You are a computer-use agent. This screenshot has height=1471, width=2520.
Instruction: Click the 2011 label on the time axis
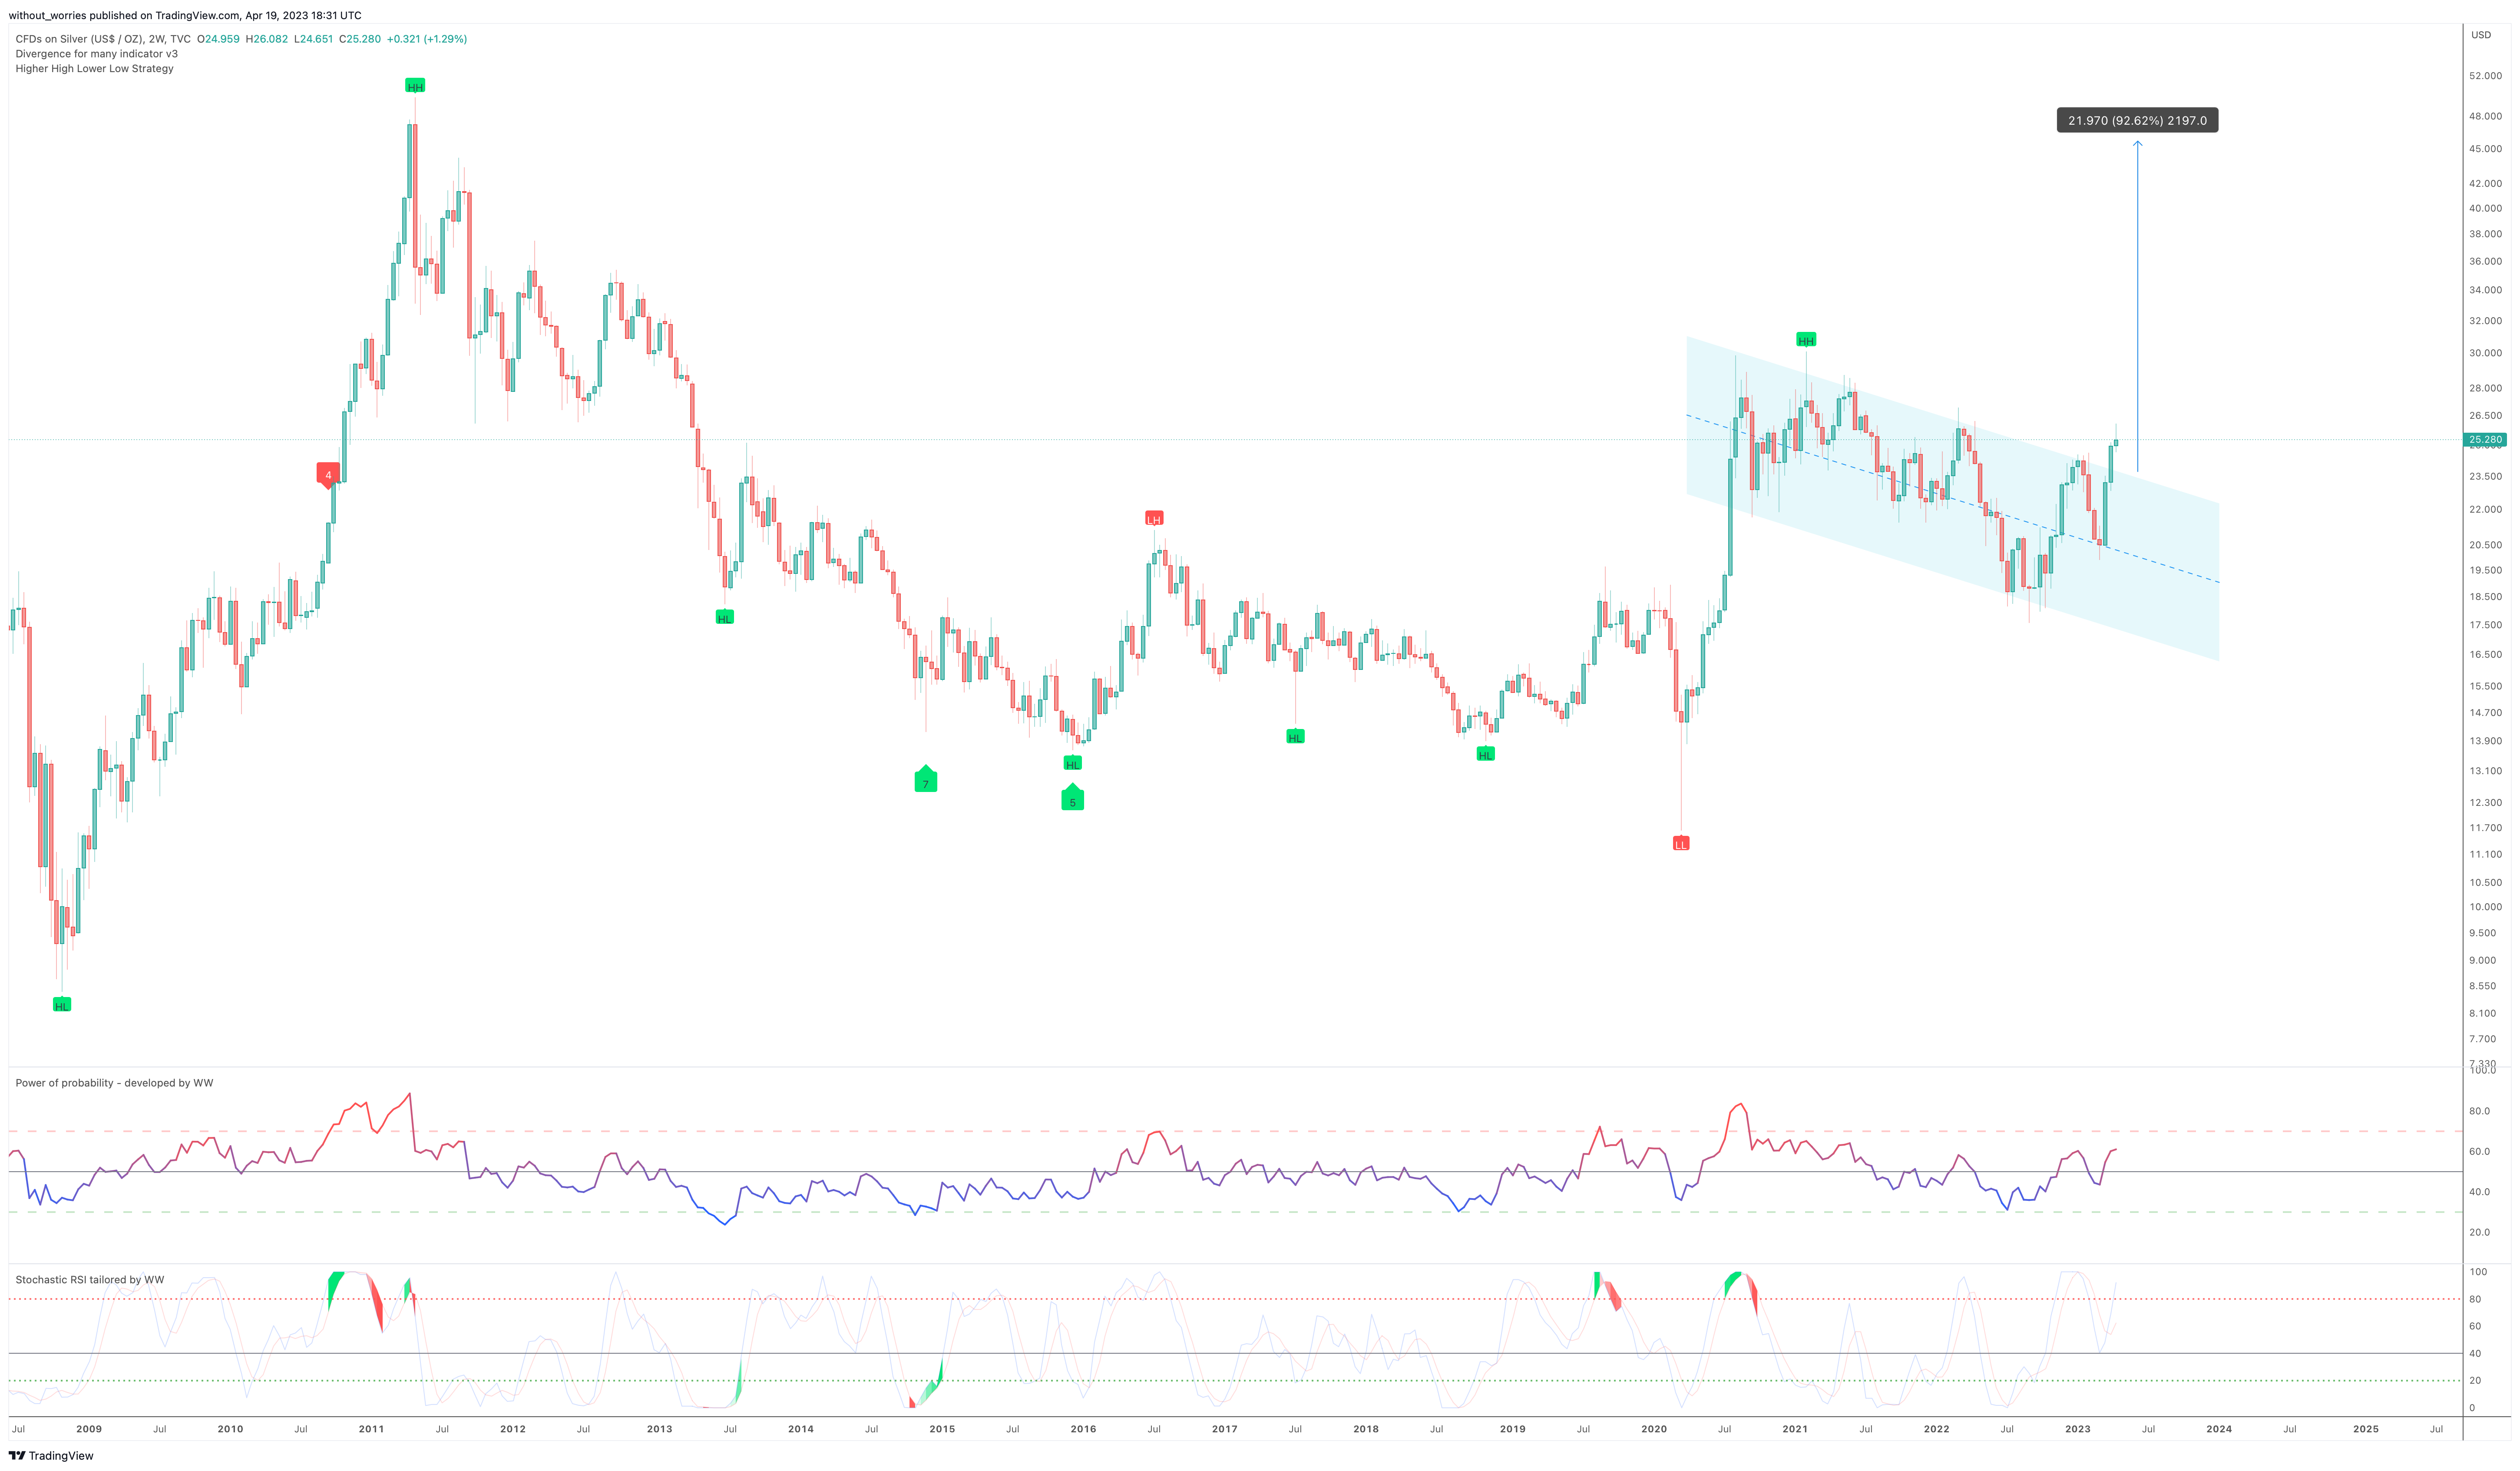[371, 1429]
